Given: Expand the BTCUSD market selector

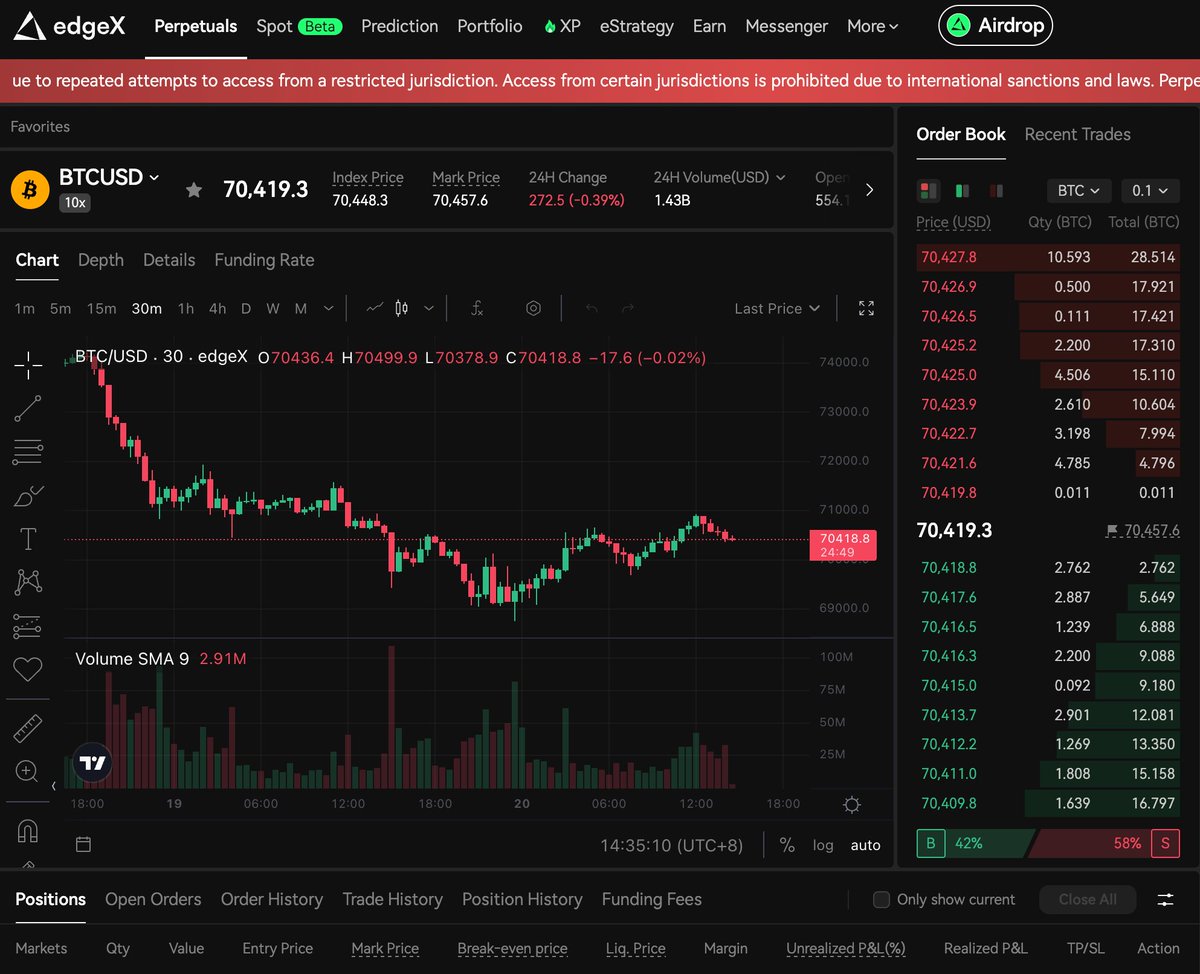Looking at the screenshot, I should click(x=109, y=177).
